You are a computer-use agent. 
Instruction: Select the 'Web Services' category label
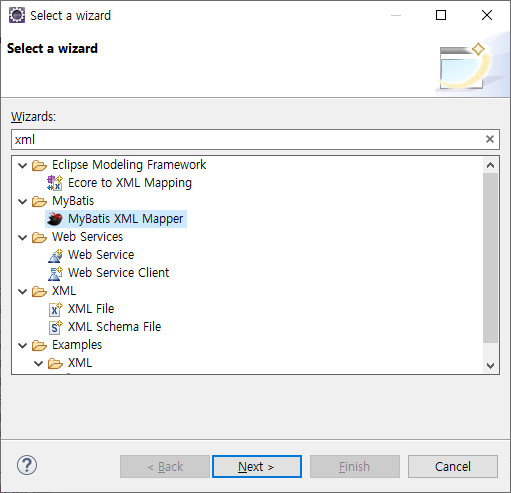(87, 237)
